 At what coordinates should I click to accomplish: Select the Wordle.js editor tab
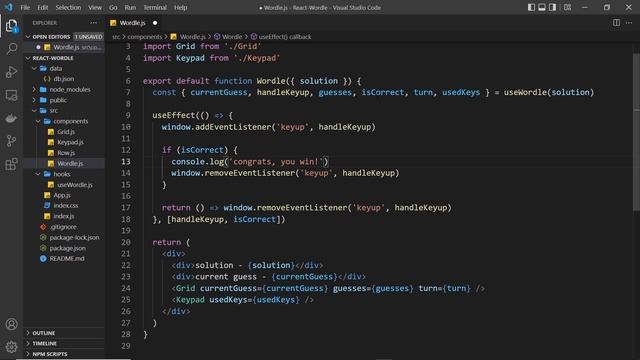pos(133,23)
